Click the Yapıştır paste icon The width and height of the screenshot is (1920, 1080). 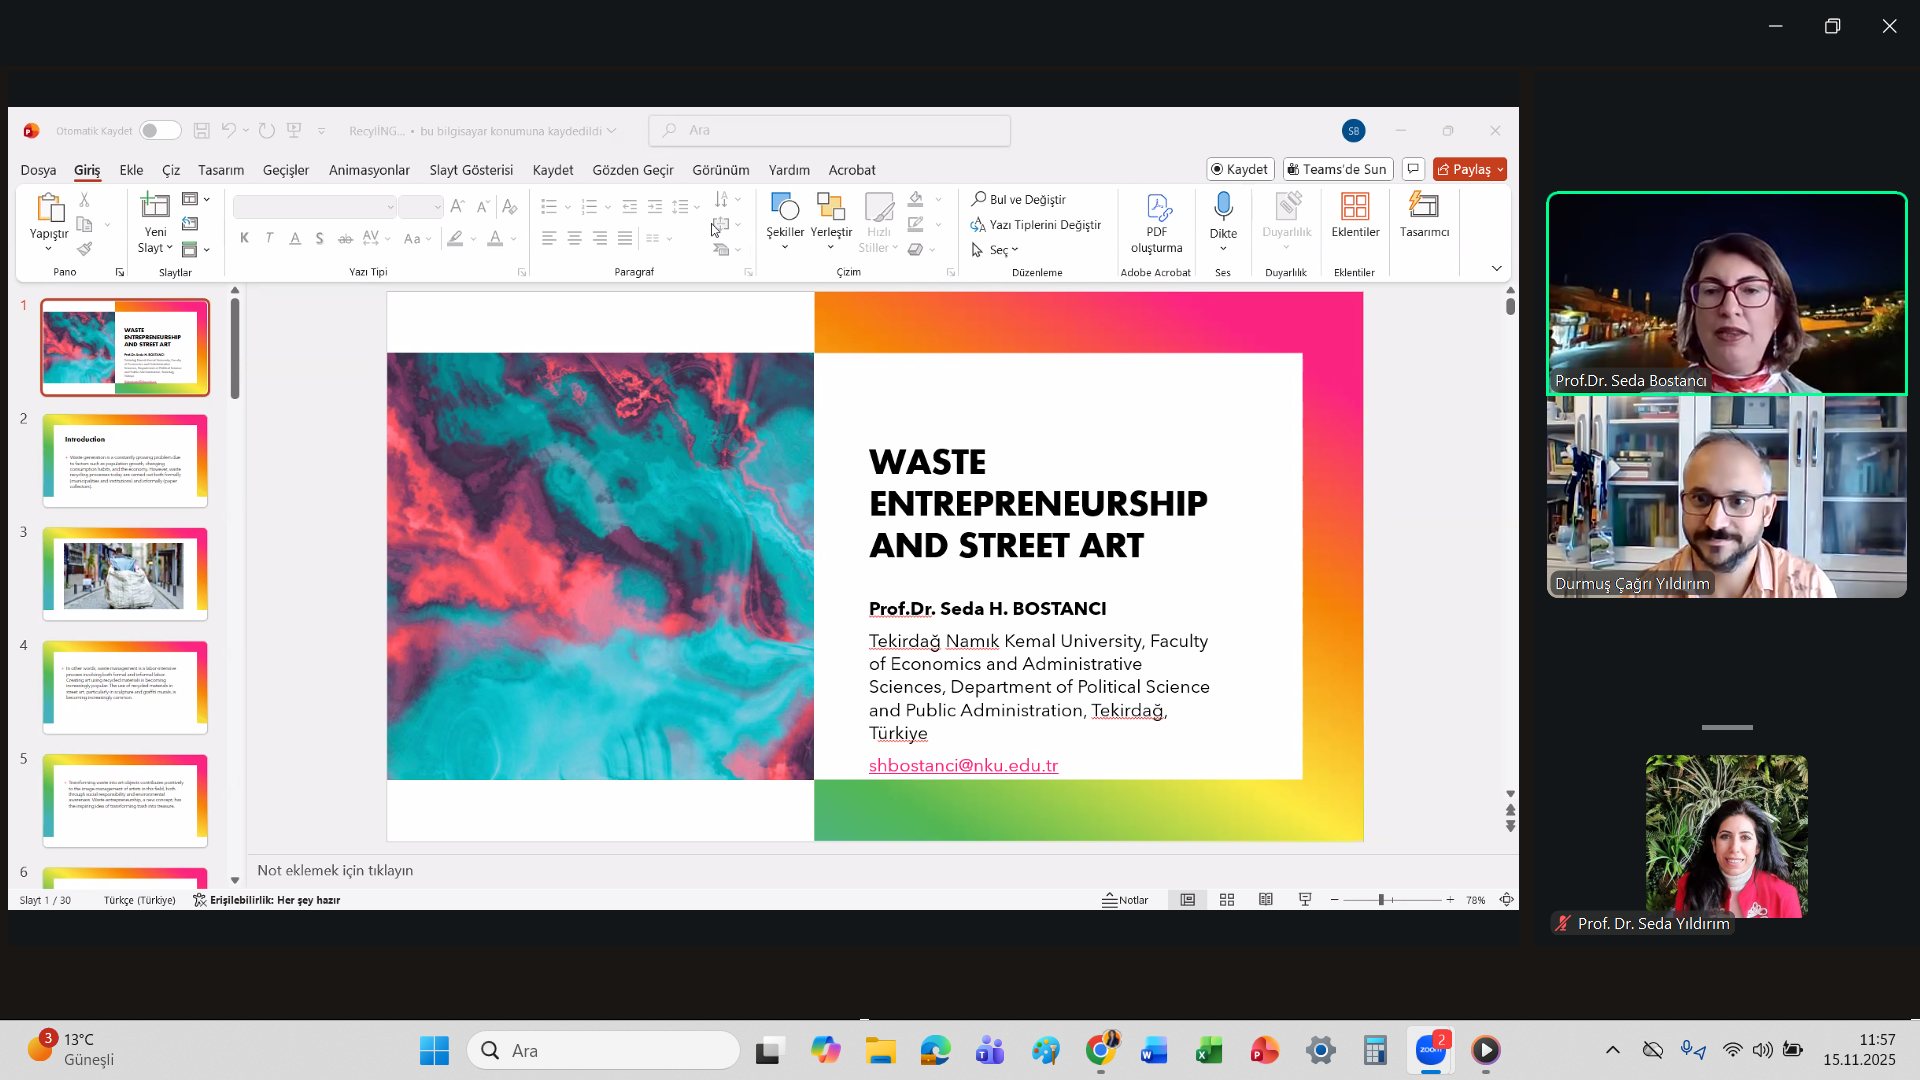[x=48, y=207]
